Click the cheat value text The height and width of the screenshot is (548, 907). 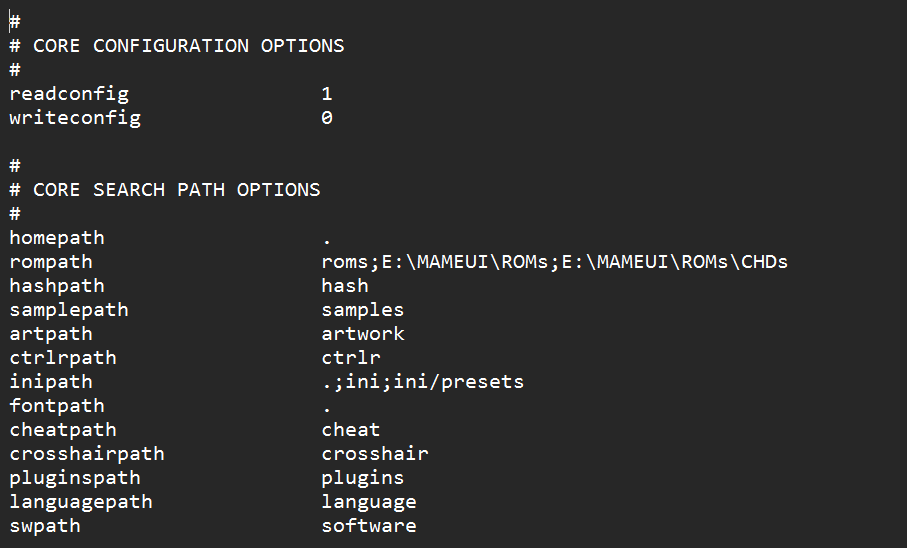[351, 430]
